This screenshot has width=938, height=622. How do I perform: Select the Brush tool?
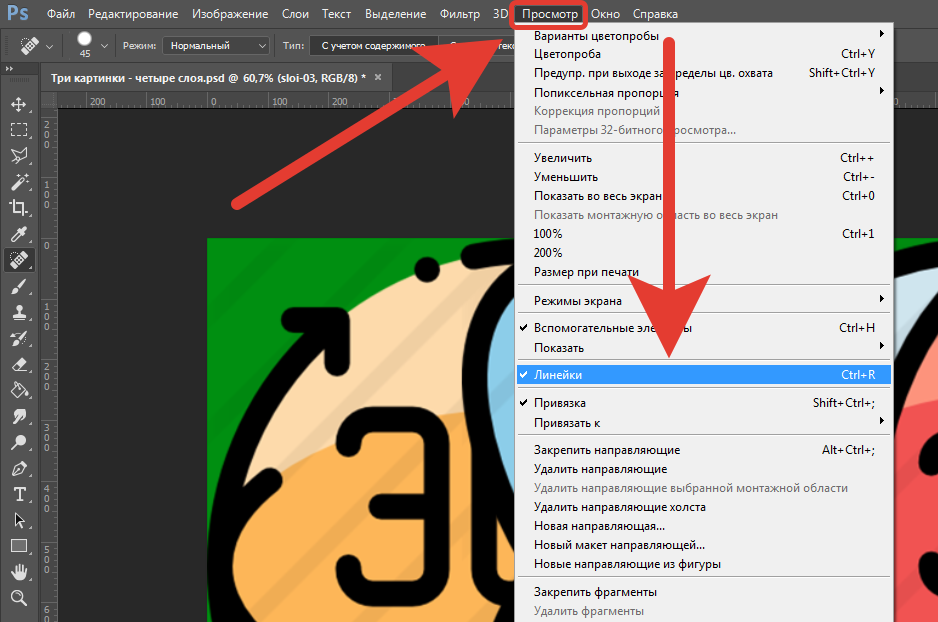pyautogui.click(x=19, y=286)
